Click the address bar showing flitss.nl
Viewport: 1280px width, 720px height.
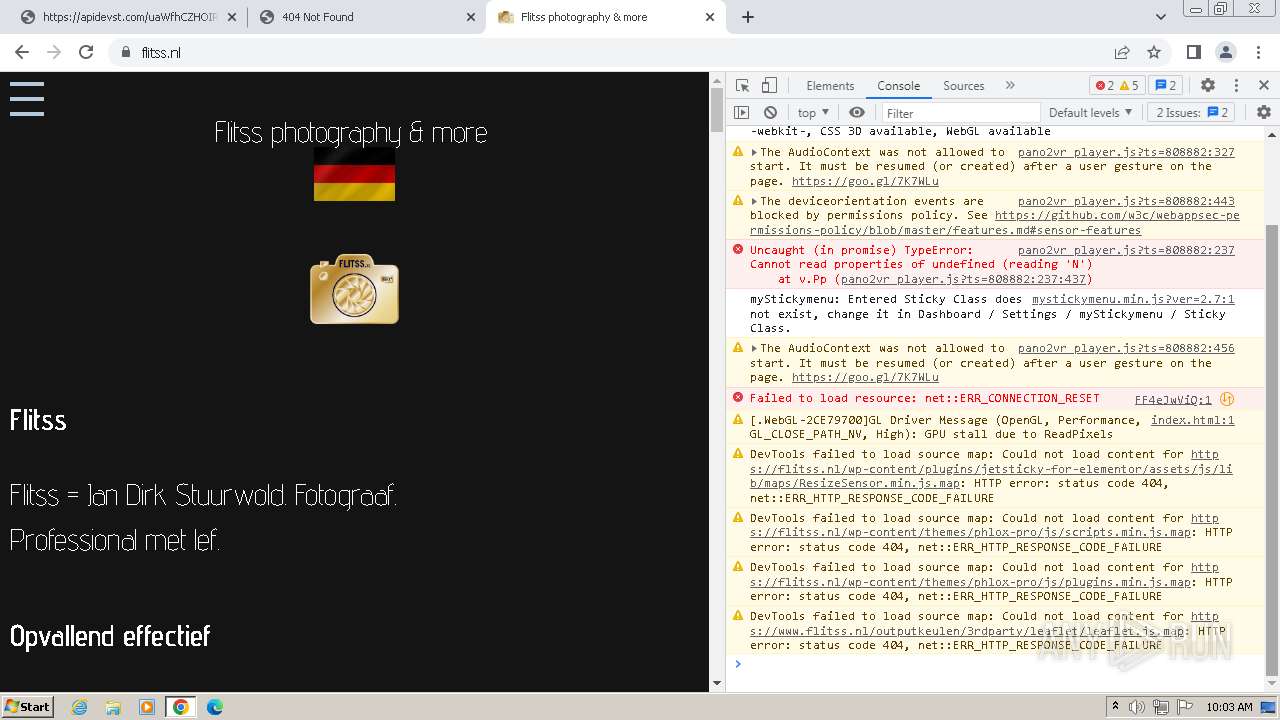[610, 53]
